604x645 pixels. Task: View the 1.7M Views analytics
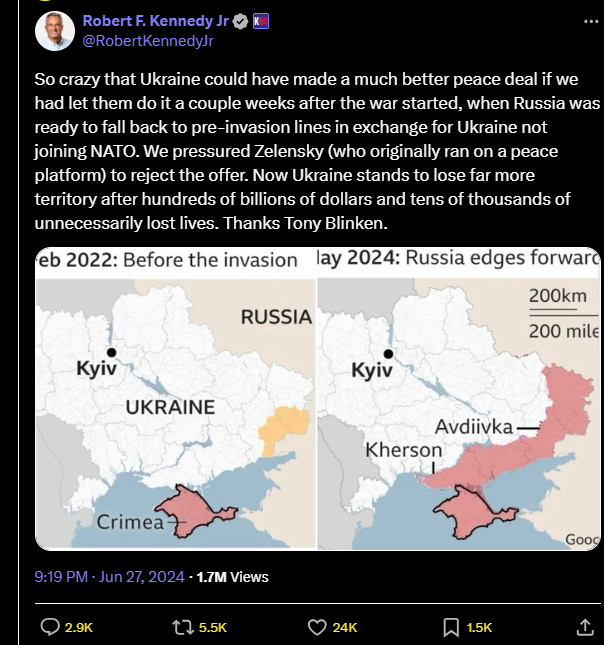[x=232, y=577]
